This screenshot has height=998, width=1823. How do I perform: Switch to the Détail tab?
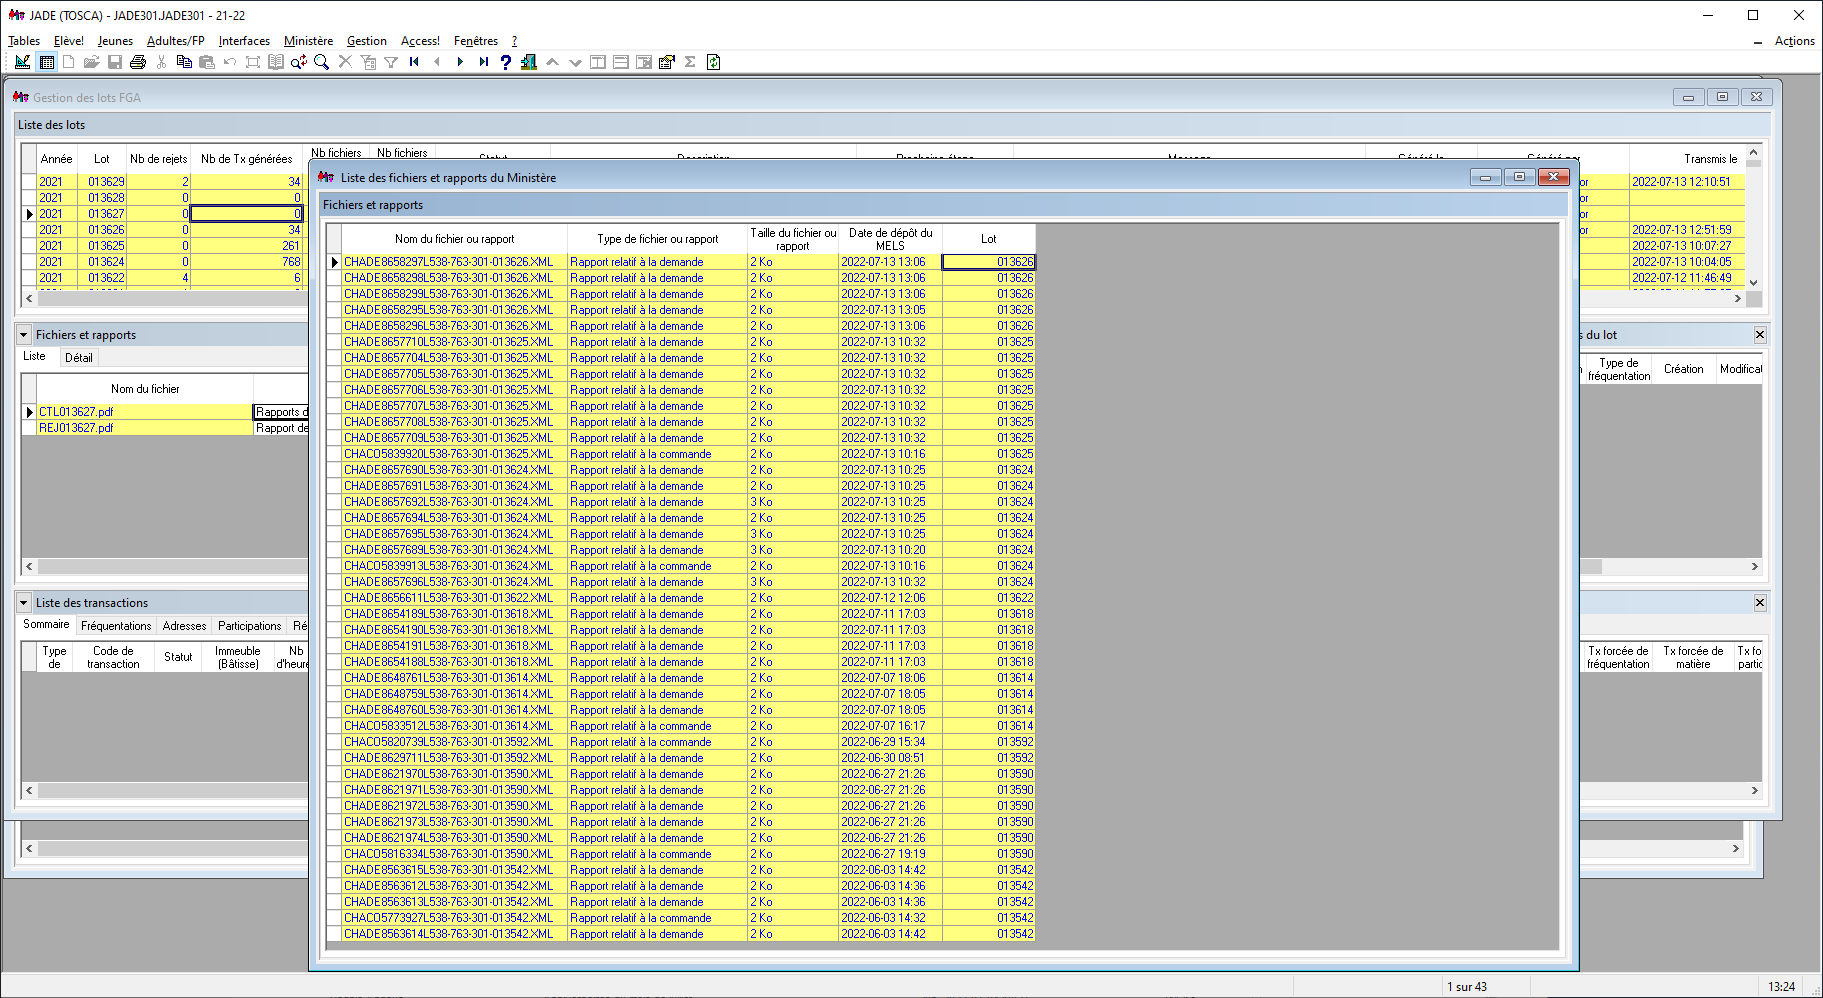78,358
